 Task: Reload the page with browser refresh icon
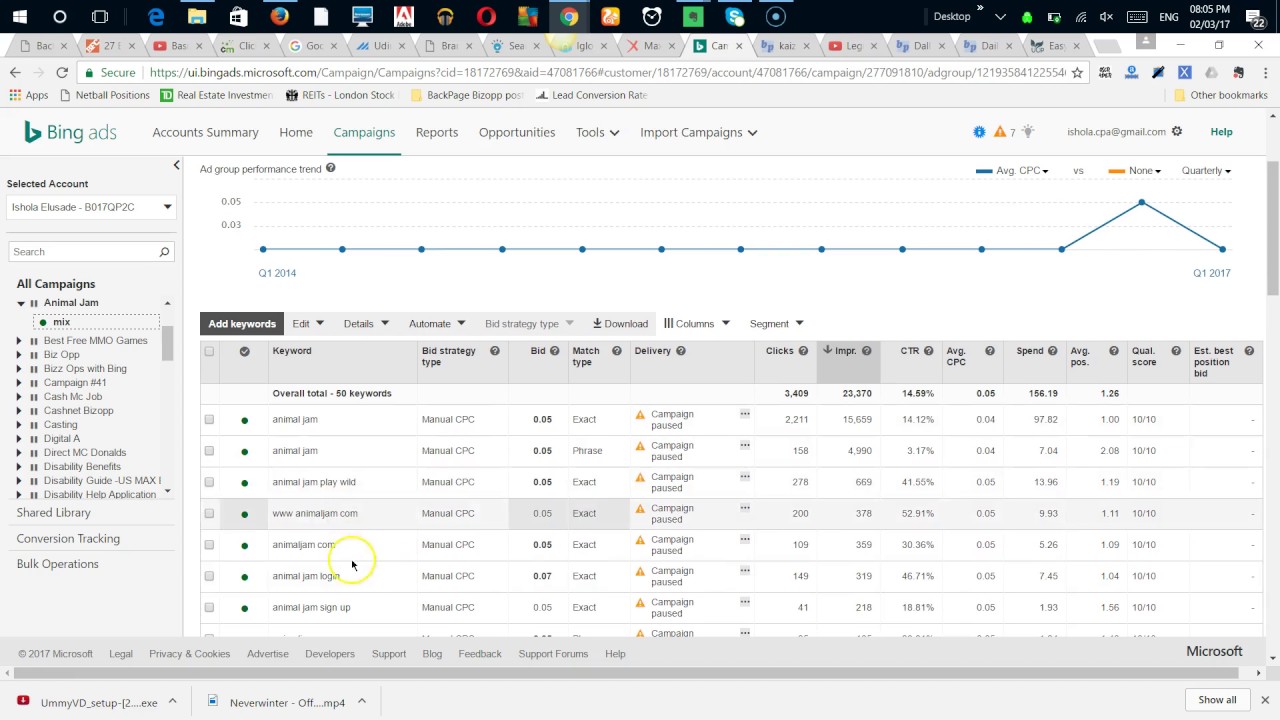tap(62, 72)
